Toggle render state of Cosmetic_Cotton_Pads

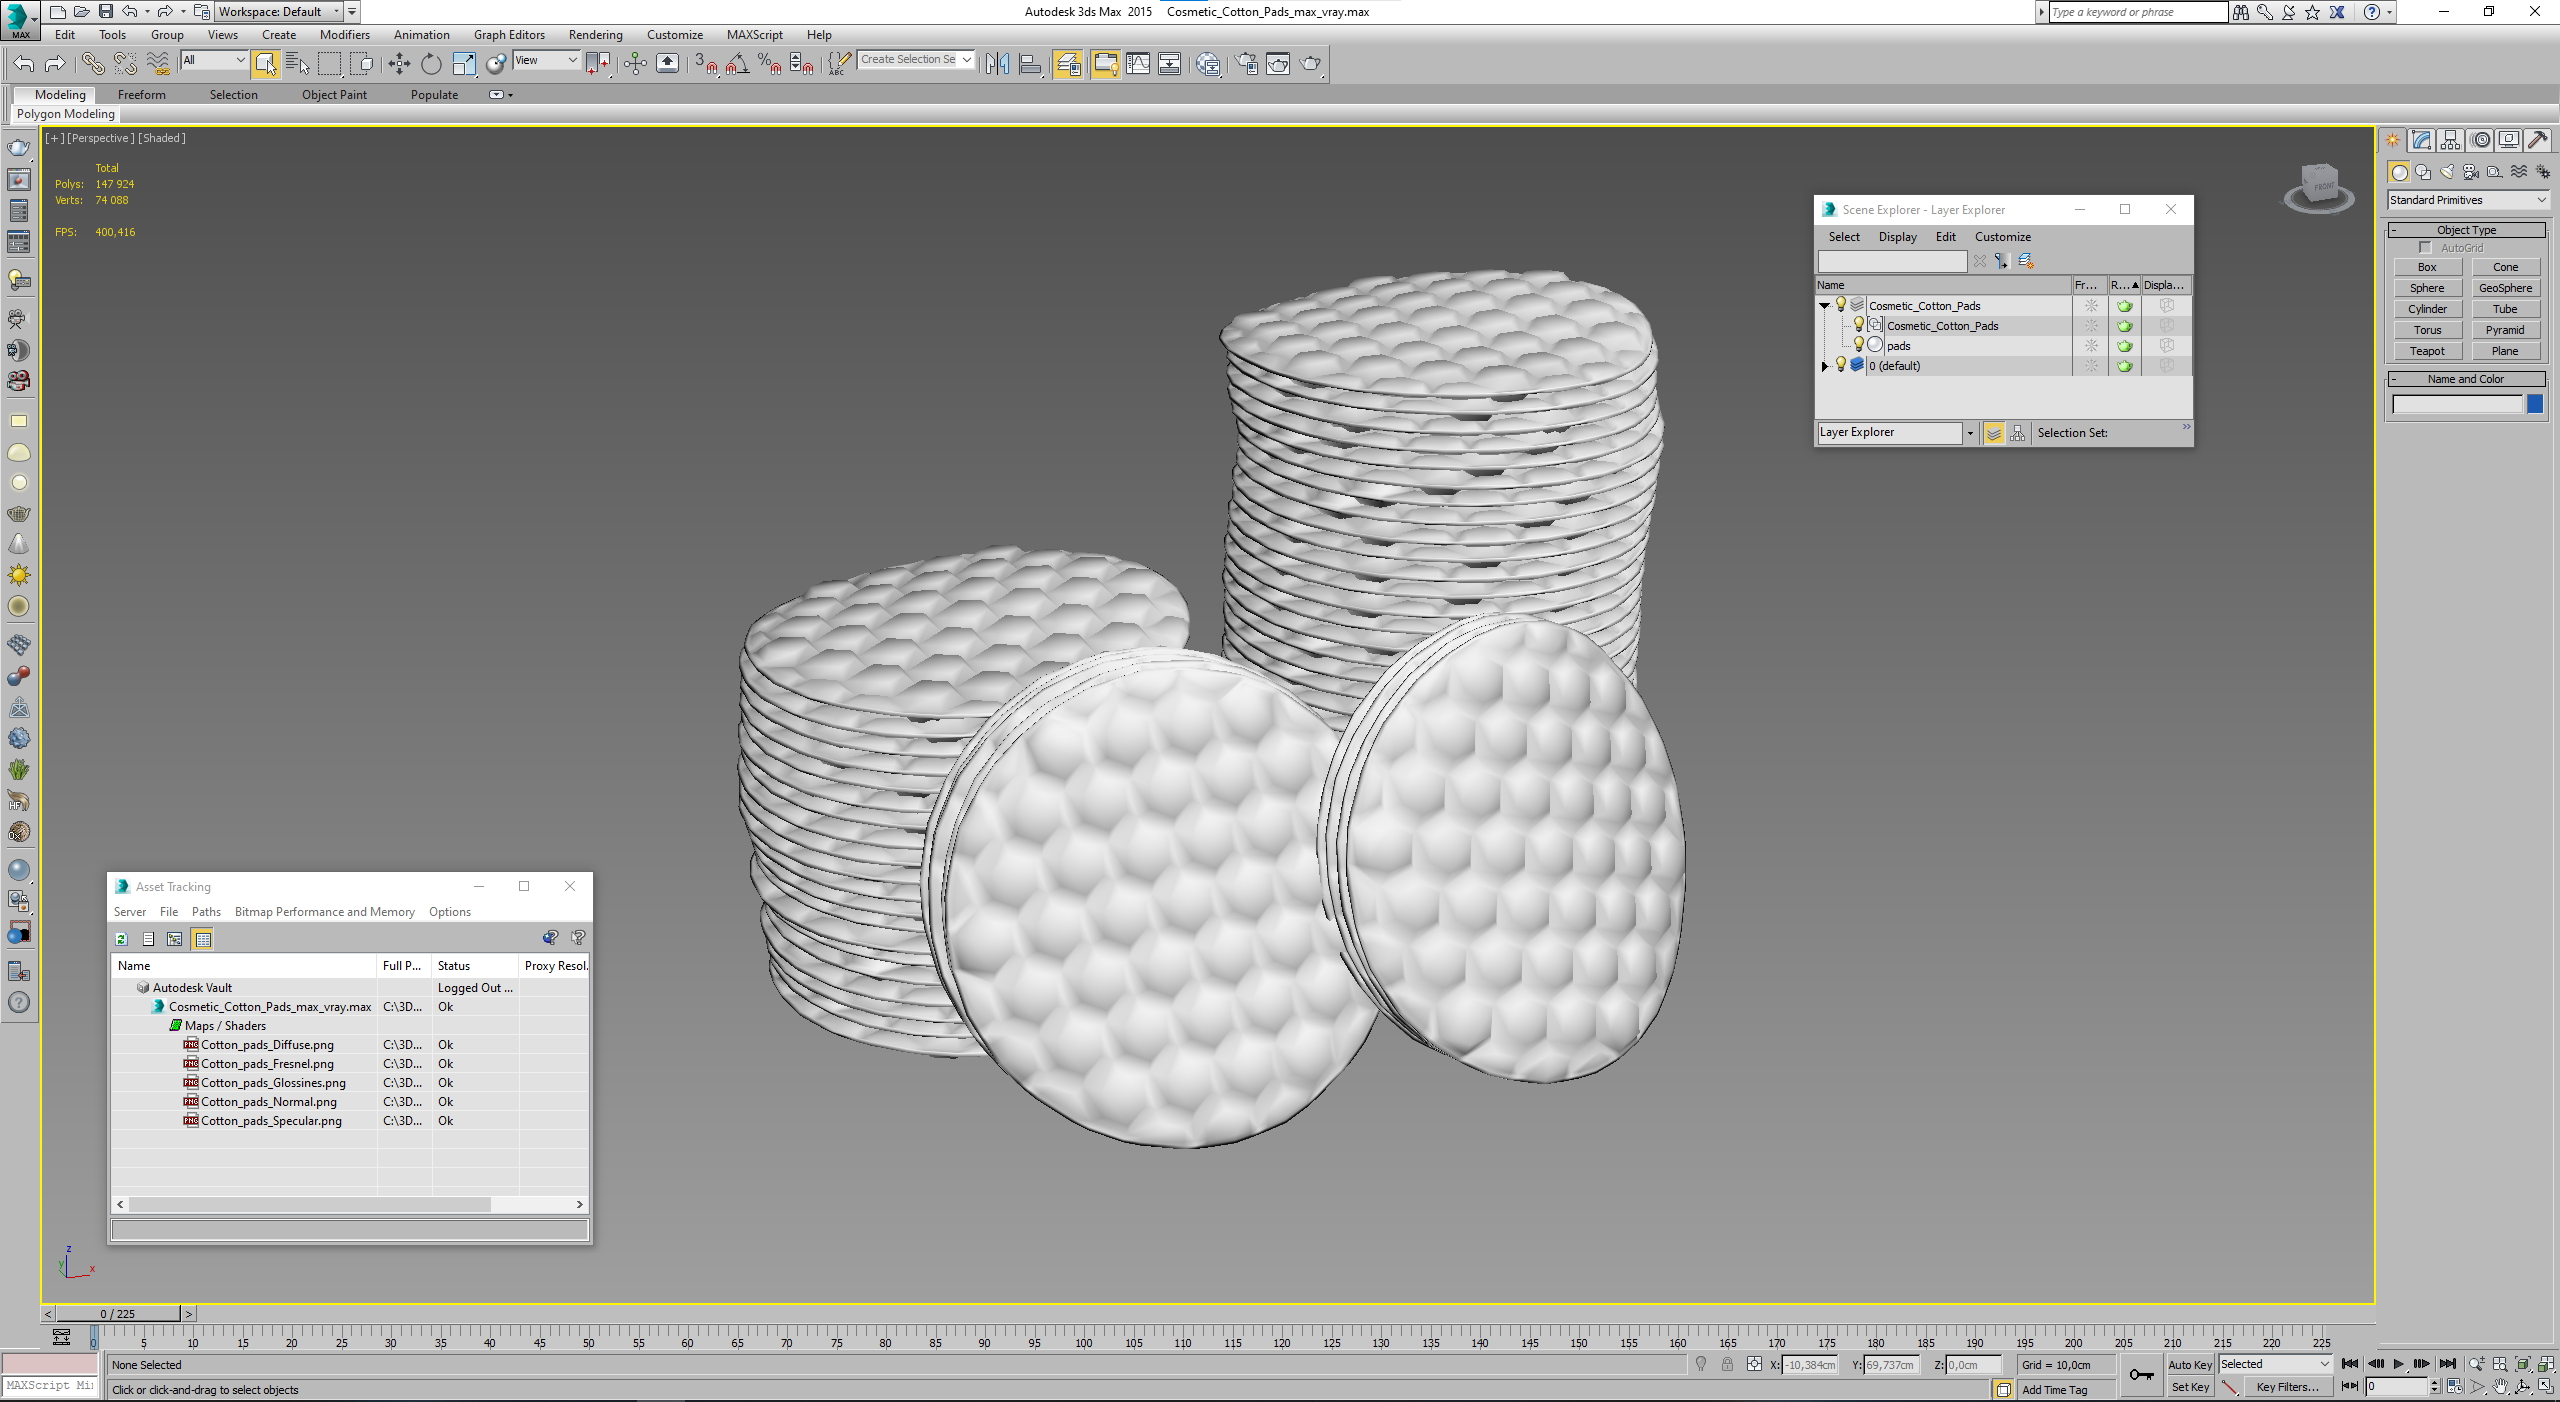point(2125,306)
